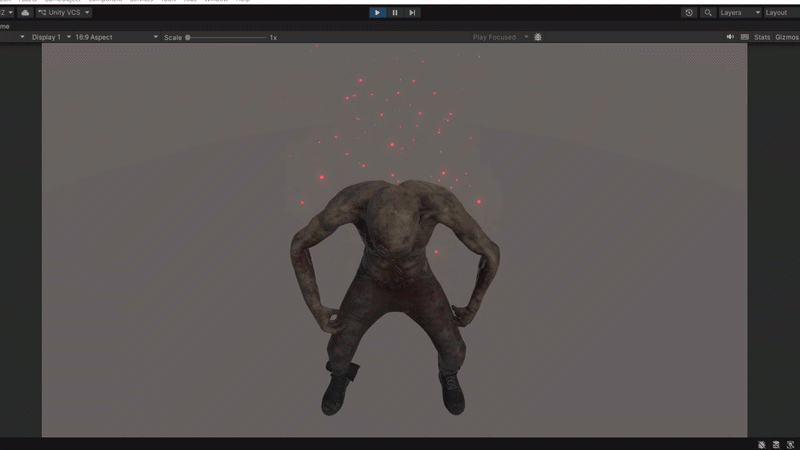
Task: Change the 16:9 Aspect dropdown
Action: point(116,37)
